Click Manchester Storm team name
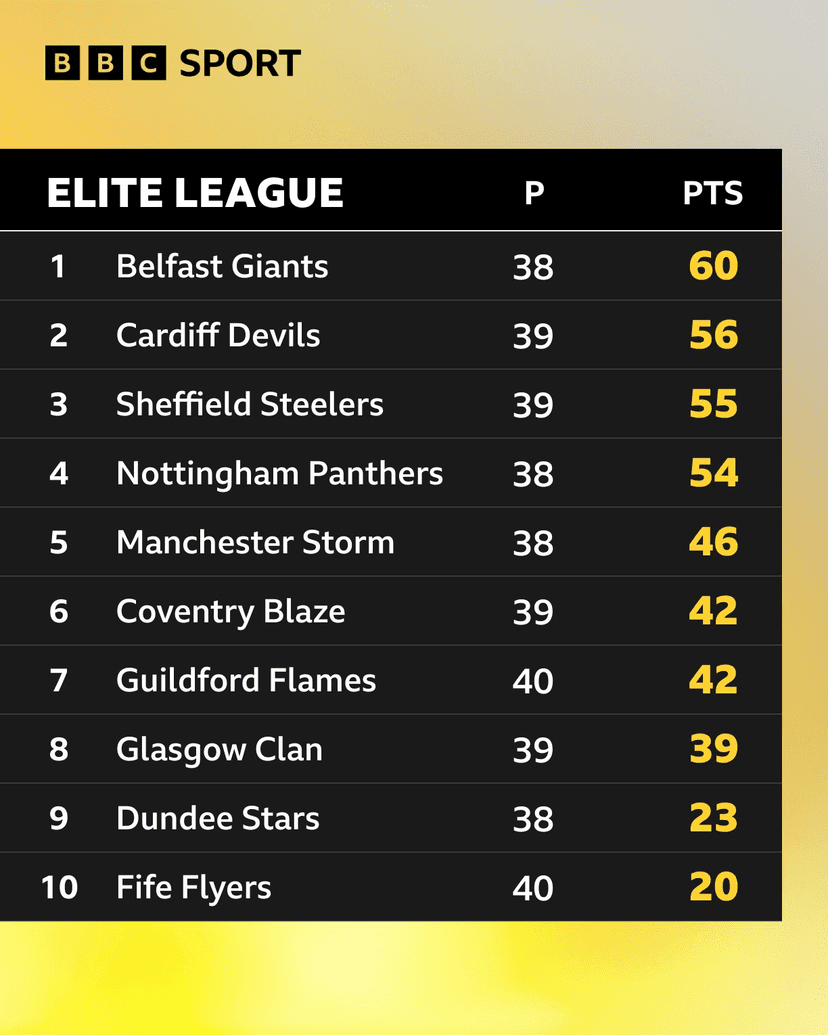This screenshot has width=828, height=1035. pyautogui.click(x=255, y=542)
